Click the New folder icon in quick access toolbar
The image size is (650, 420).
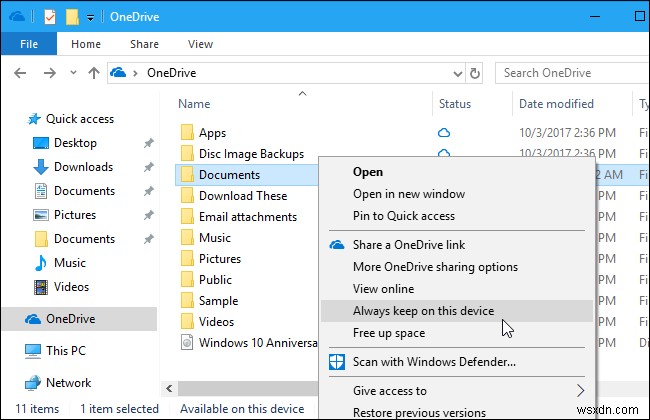coord(72,17)
